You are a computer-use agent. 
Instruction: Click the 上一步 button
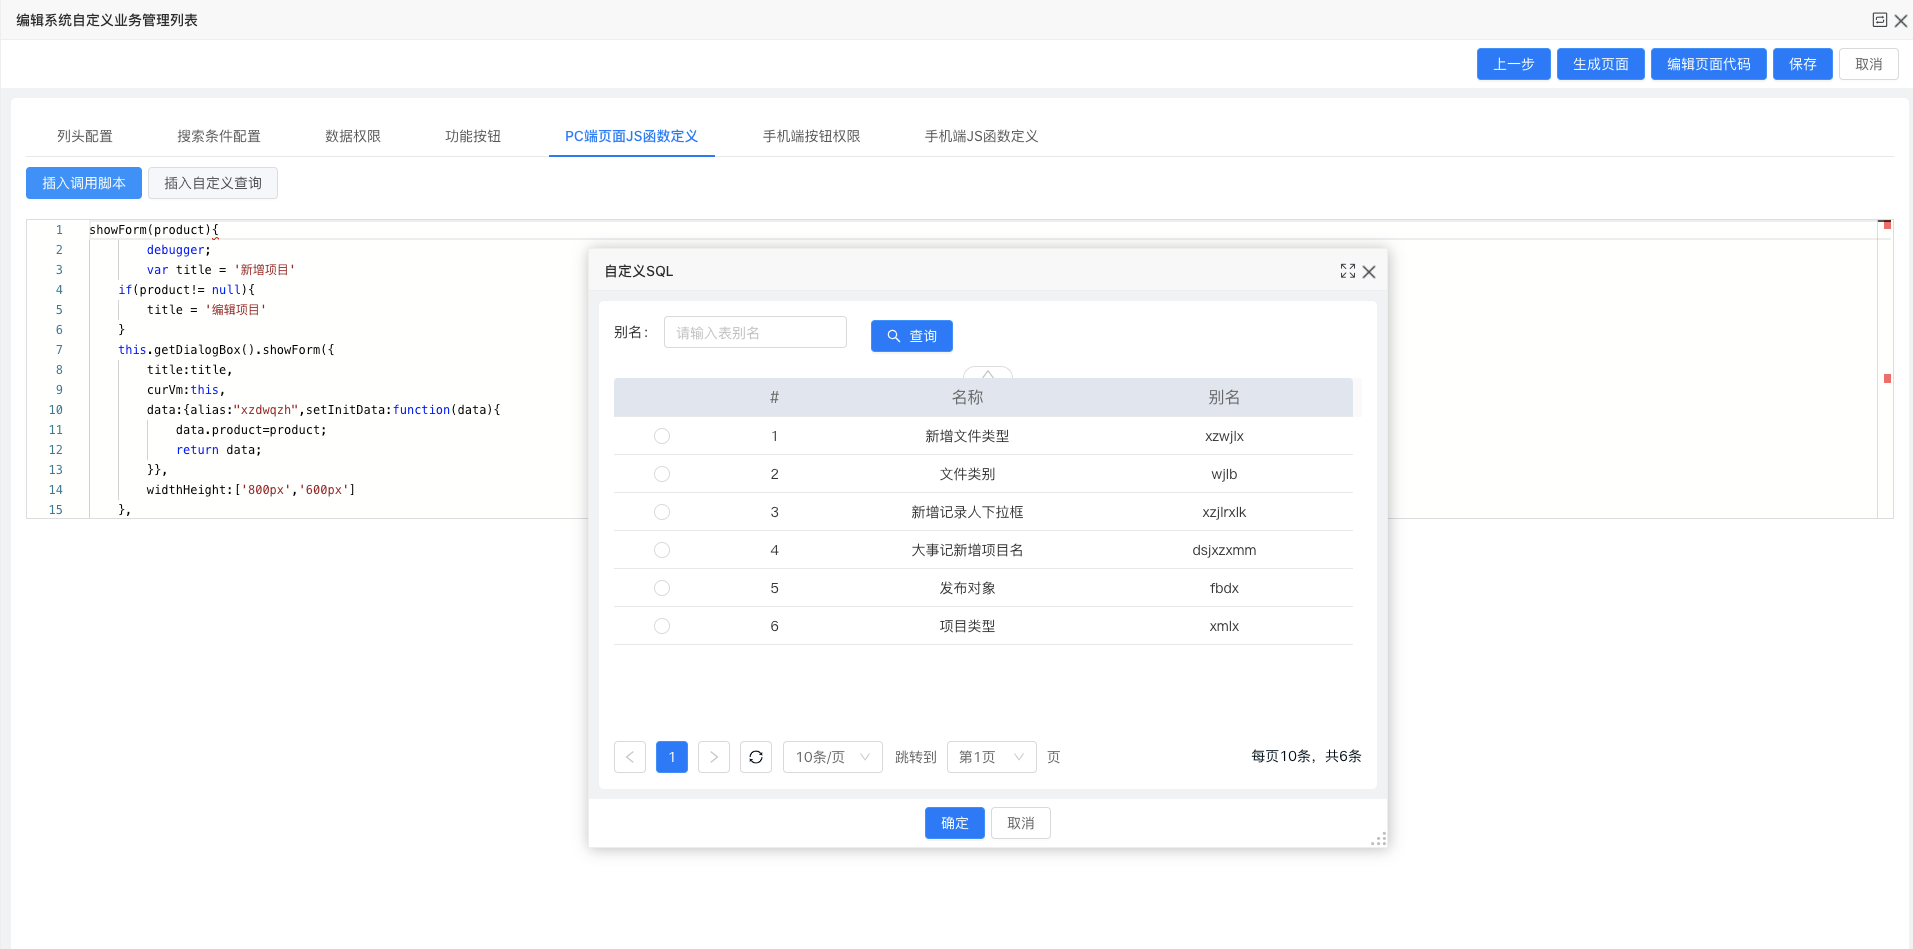pos(1514,64)
